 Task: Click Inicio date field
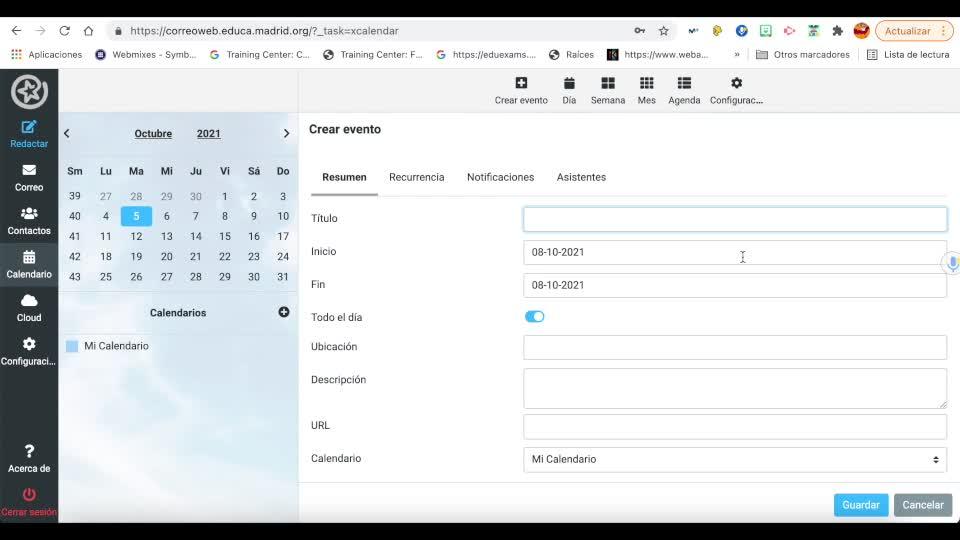pos(735,252)
